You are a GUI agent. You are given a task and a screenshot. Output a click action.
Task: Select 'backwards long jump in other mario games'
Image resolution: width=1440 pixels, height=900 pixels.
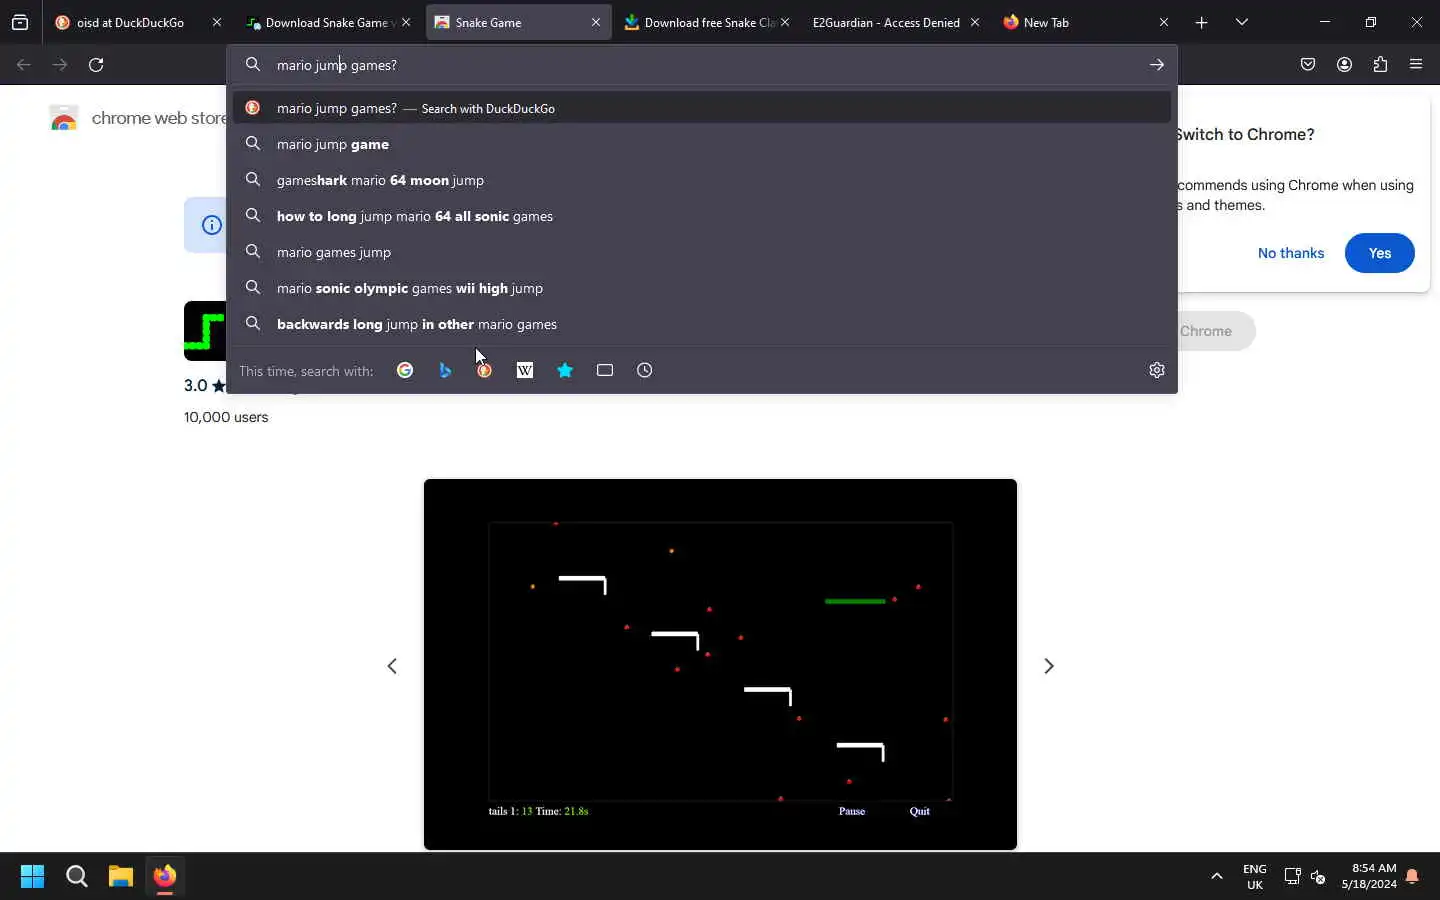702,324
